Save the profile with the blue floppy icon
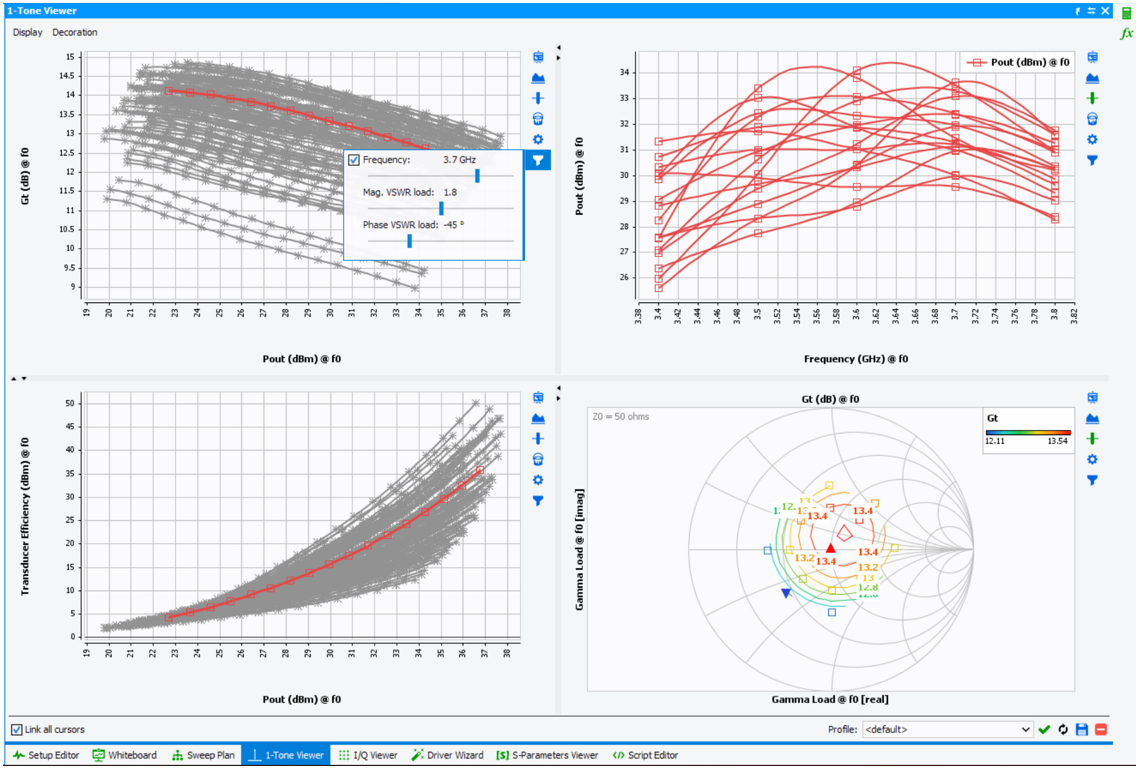 [x=1082, y=730]
